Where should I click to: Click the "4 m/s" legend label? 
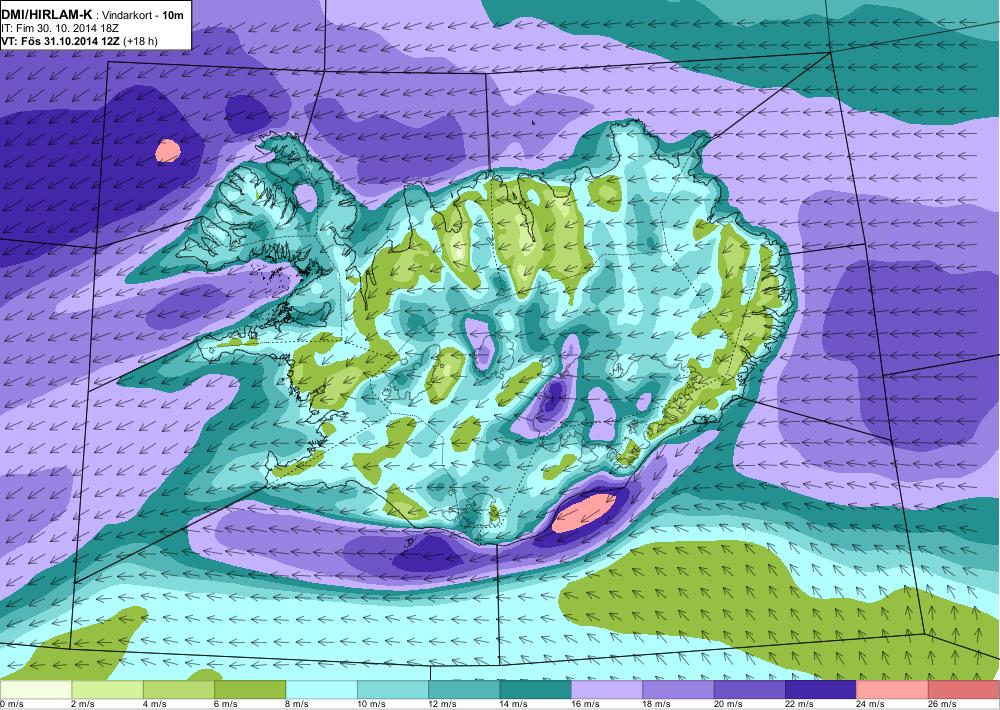click(155, 704)
